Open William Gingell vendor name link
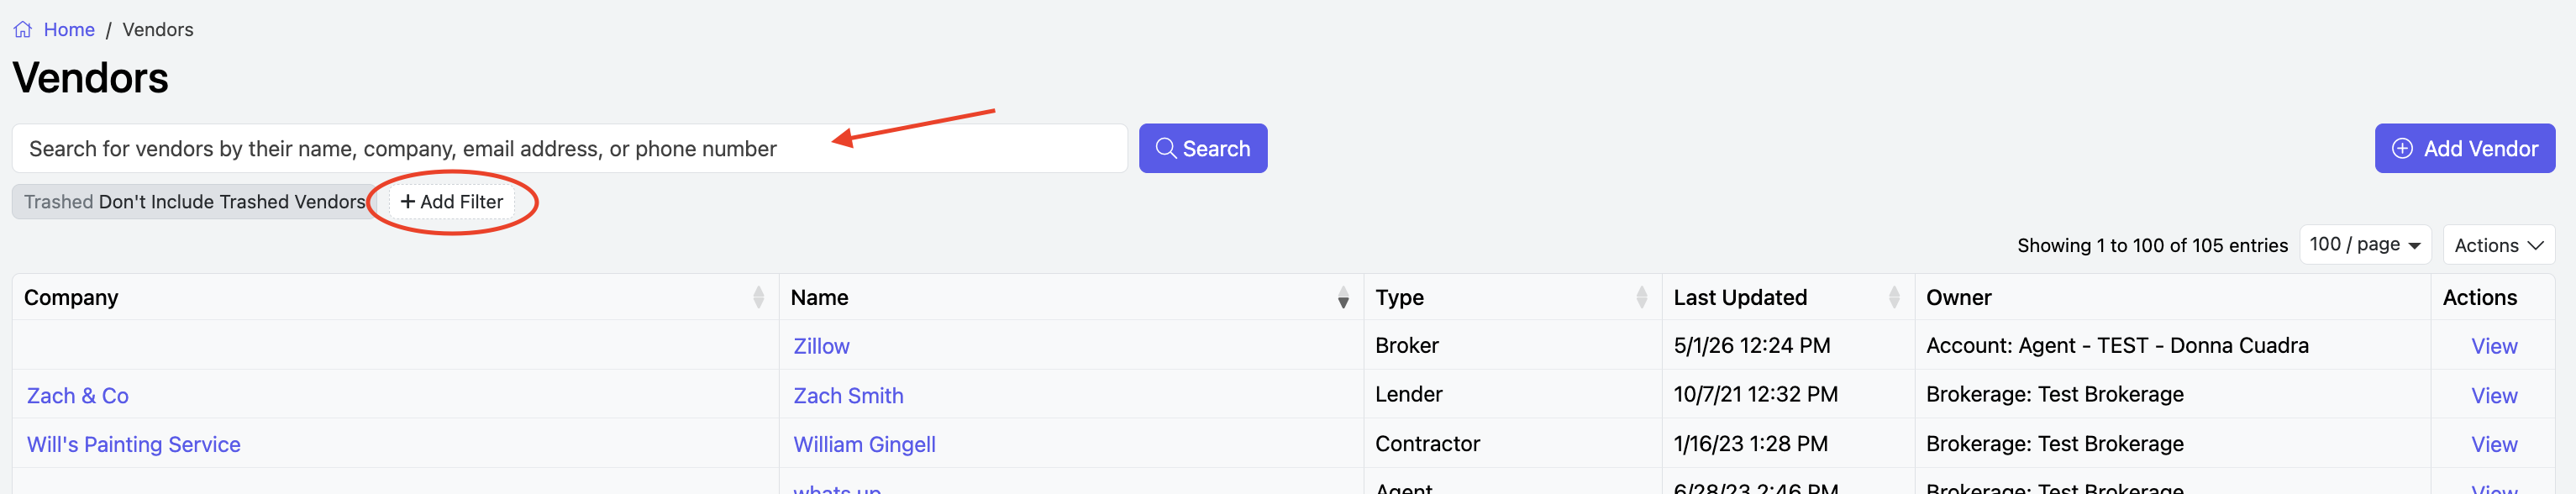2576x494 pixels. (x=864, y=444)
